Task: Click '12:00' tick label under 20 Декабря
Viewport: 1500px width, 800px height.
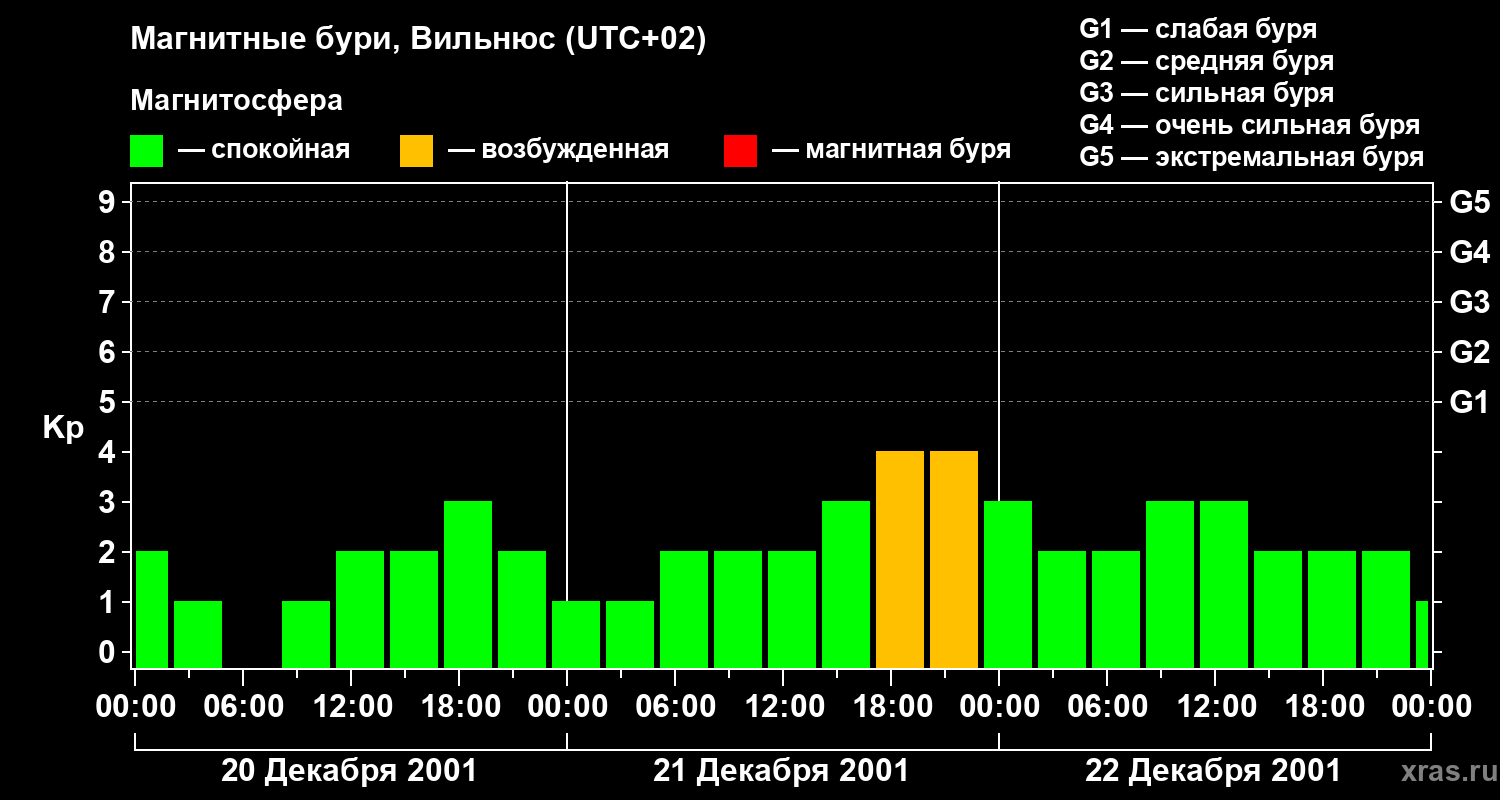Action: pos(351,707)
